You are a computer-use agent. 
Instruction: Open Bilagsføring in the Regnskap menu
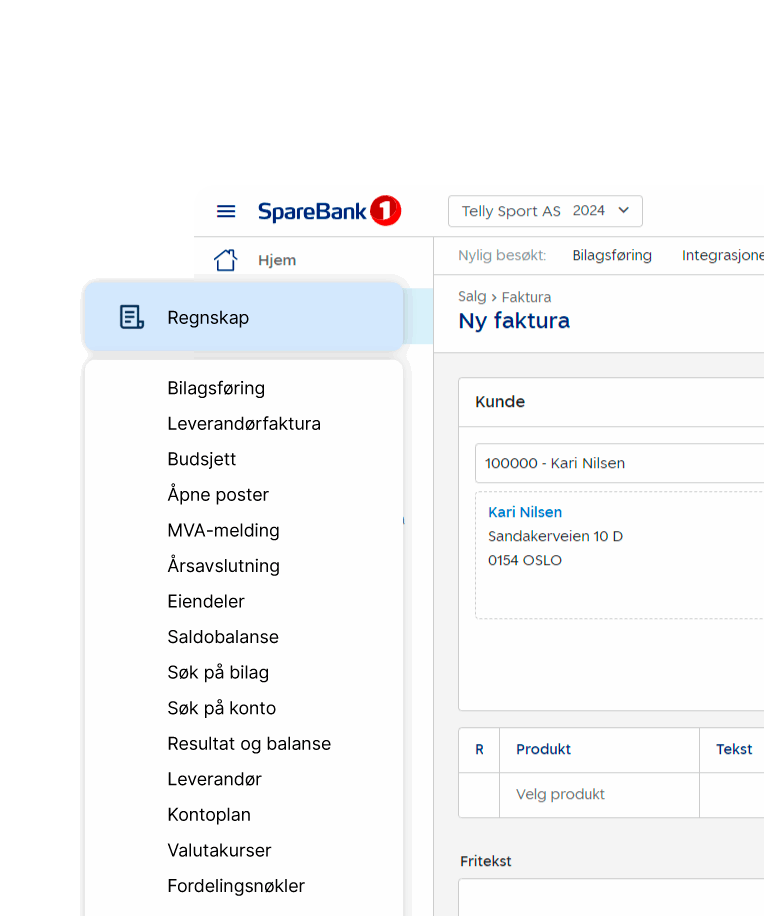pyautogui.click(x=216, y=388)
